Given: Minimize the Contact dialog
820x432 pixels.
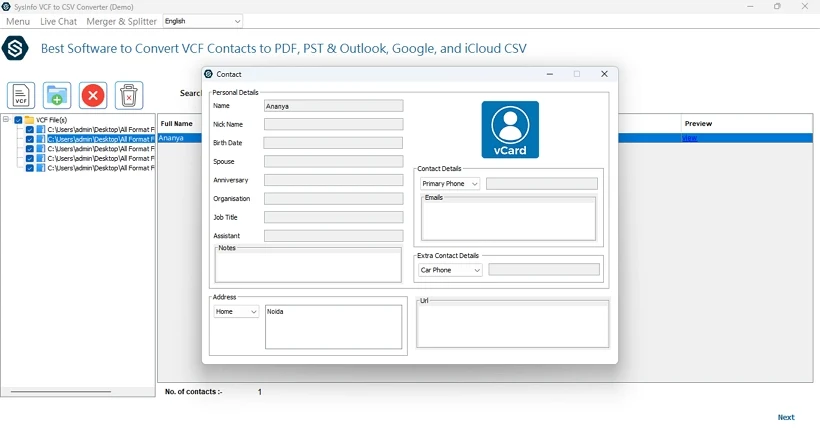Looking at the screenshot, I should click(550, 74).
